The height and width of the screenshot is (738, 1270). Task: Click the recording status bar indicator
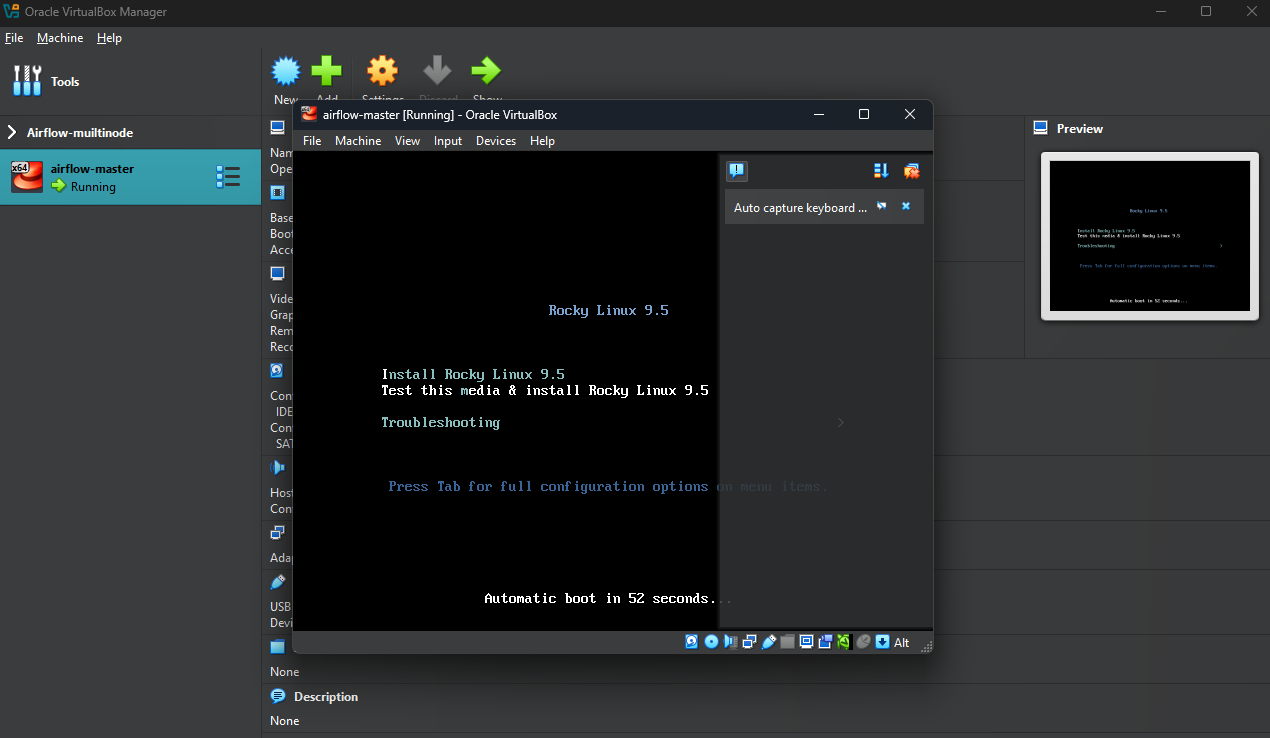coord(826,642)
